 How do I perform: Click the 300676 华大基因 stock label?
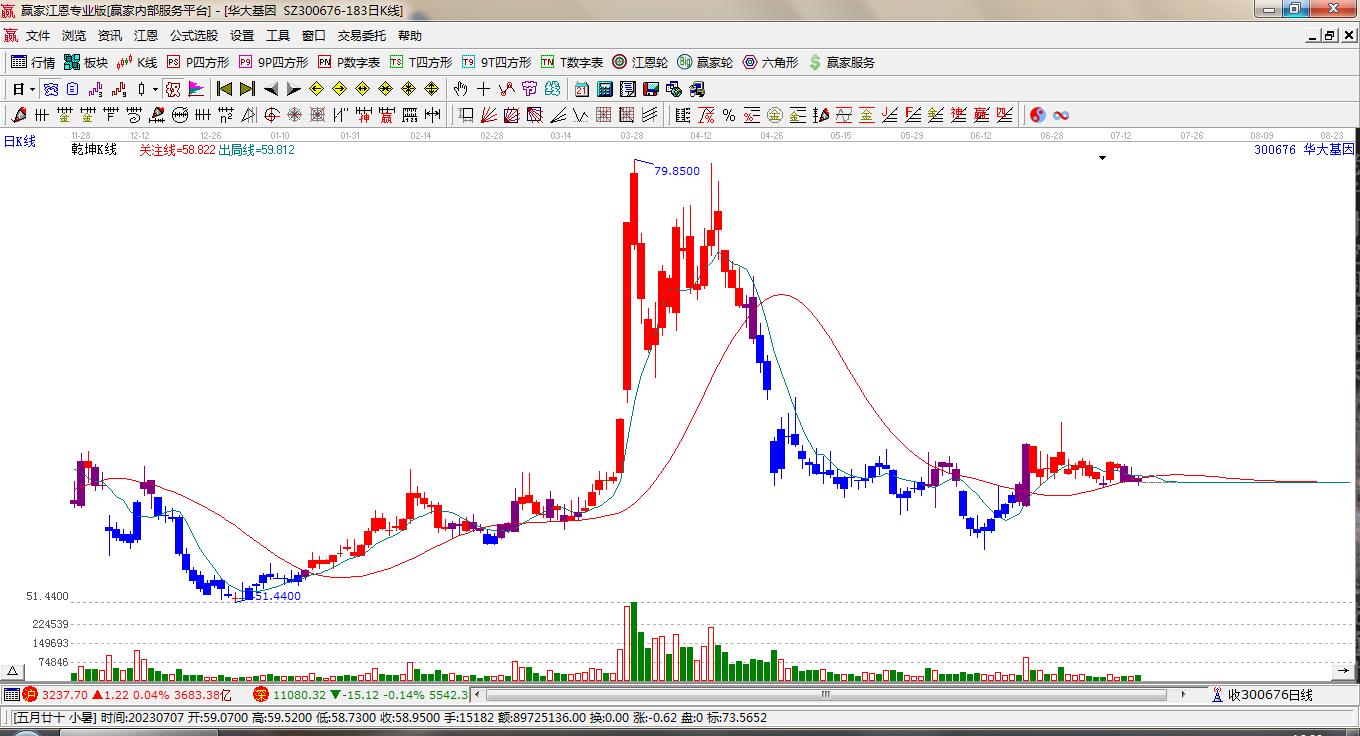point(1304,150)
